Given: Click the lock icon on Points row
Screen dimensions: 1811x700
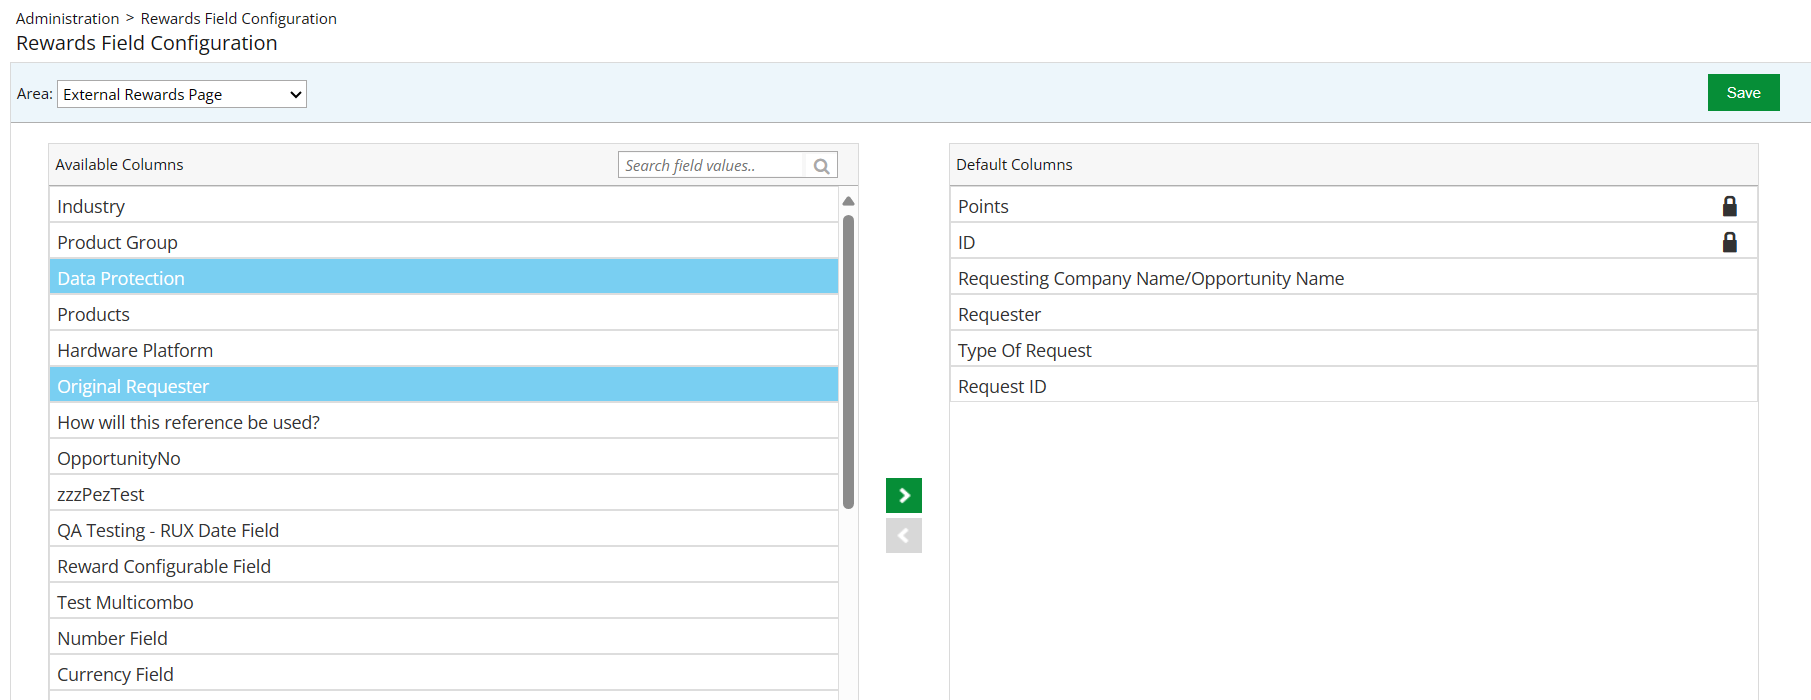Looking at the screenshot, I should pyautogui.click(x=1729, y=206).
